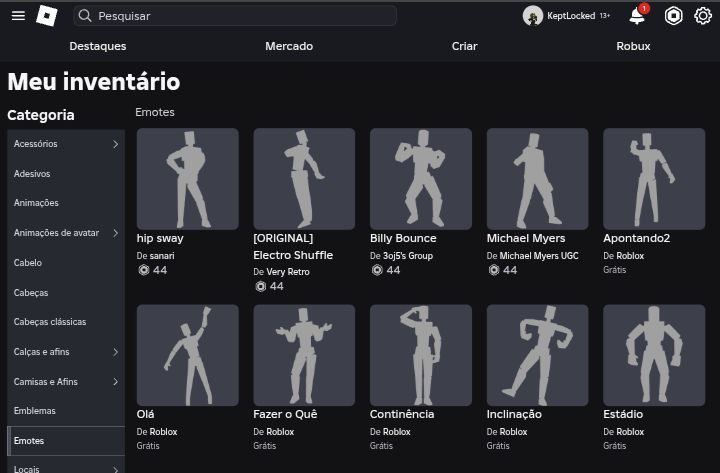Switch to the Criar tab
The image size is (720, 473).
click(x=464, y=46)
